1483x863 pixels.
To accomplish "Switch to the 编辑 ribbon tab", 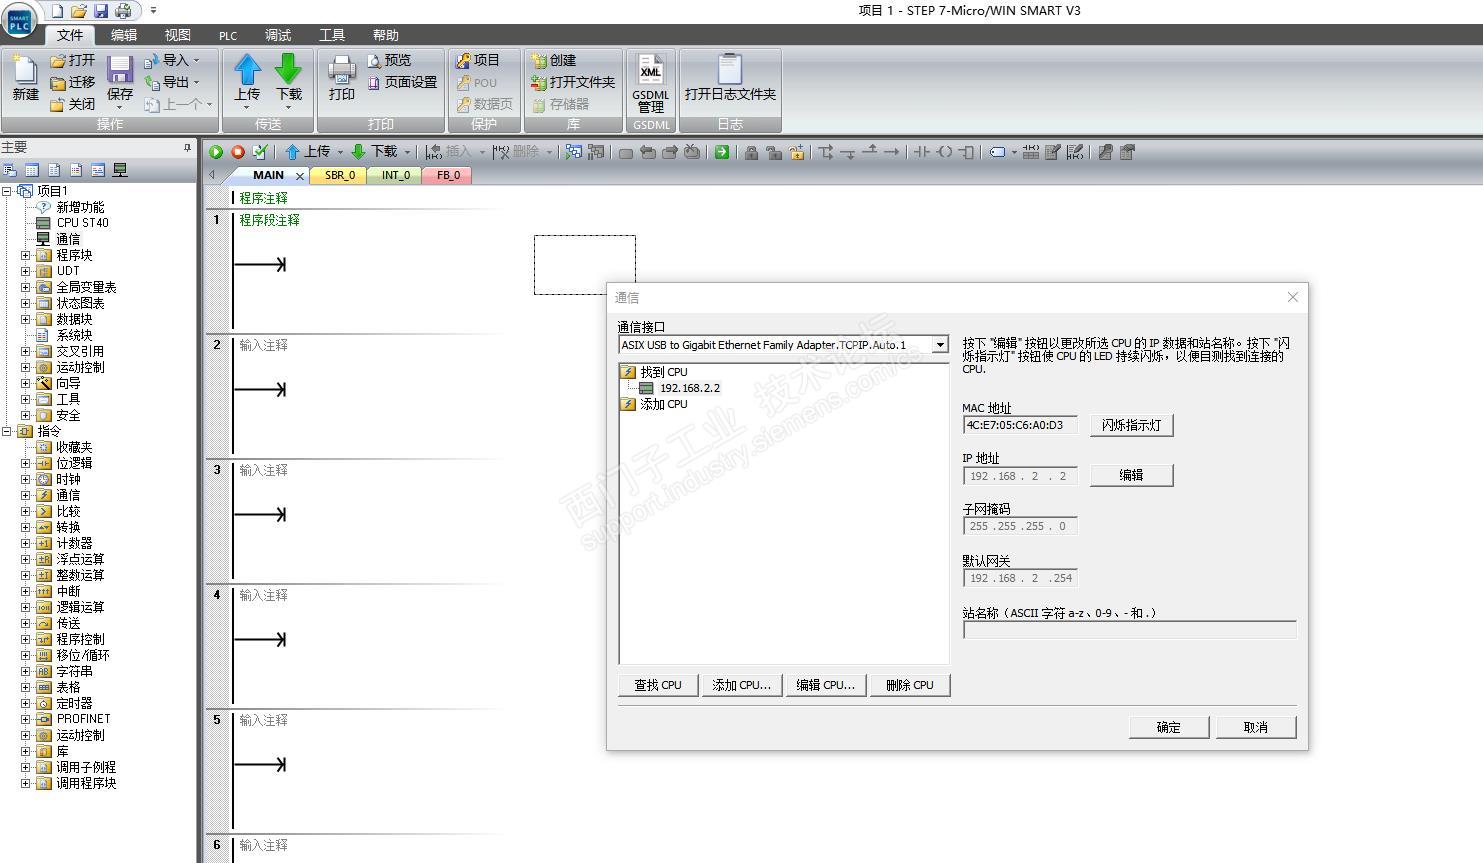I will coord(124,35).
